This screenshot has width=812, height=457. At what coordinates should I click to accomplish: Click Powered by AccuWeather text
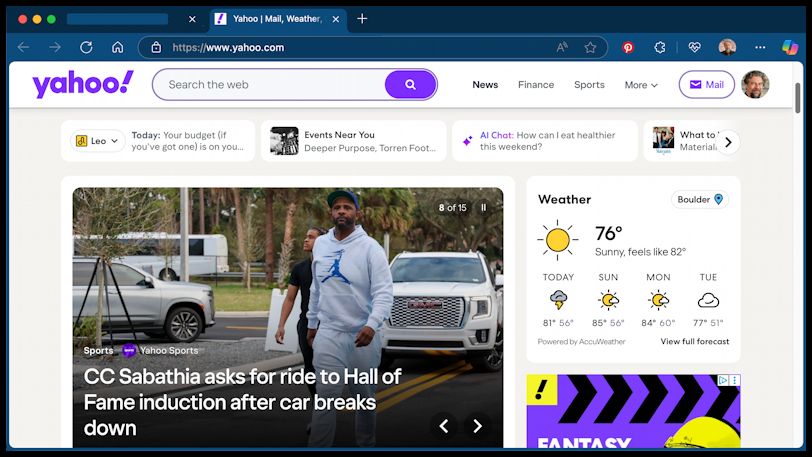tap(582, 342)
